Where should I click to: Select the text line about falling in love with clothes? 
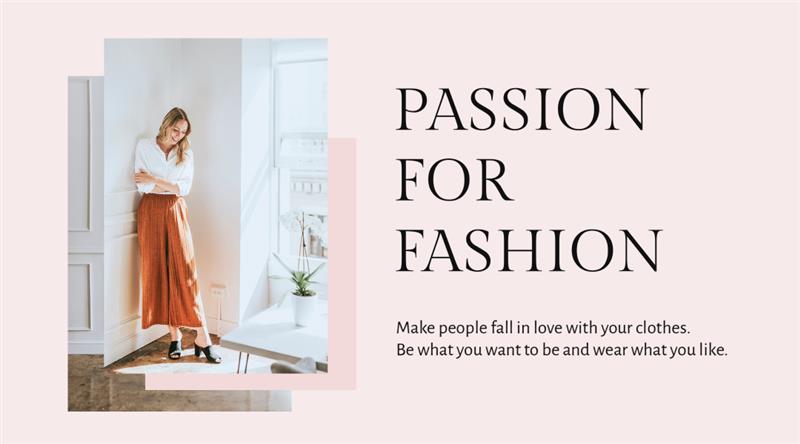point(543,328)
